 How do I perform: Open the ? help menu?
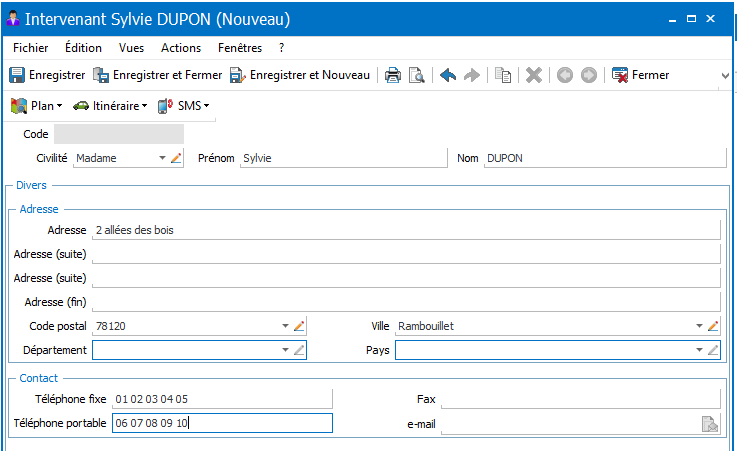tap(281, 48)
